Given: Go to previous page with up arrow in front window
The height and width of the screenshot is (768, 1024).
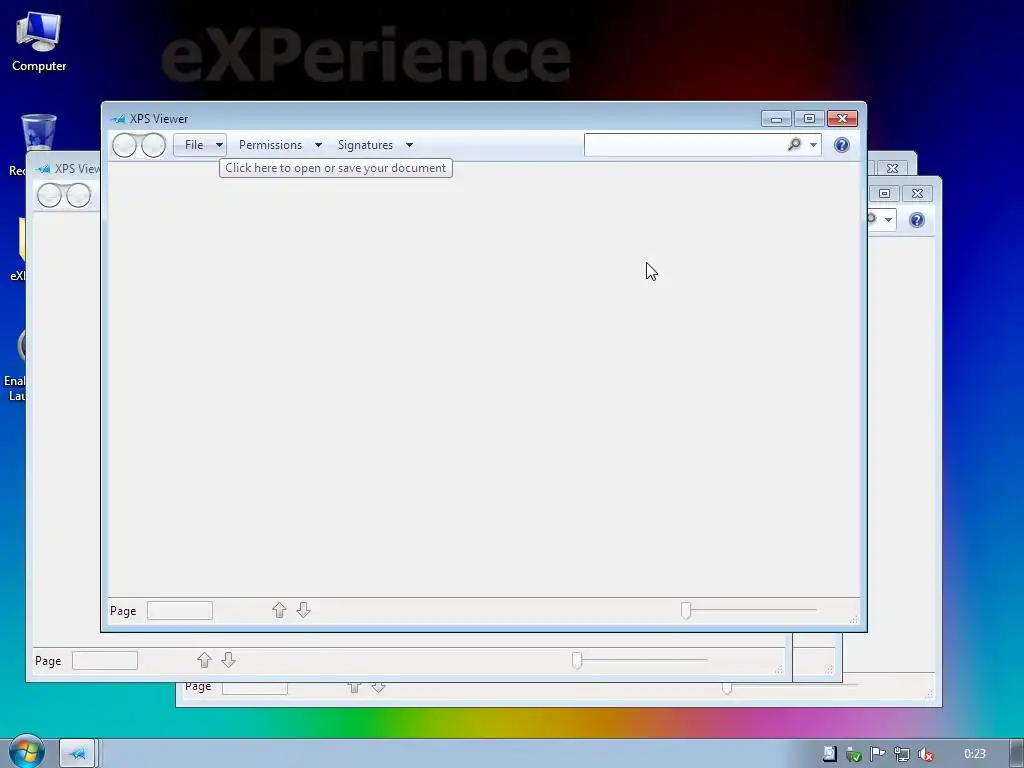Looking at the screenshot, I should pos(279,610).
